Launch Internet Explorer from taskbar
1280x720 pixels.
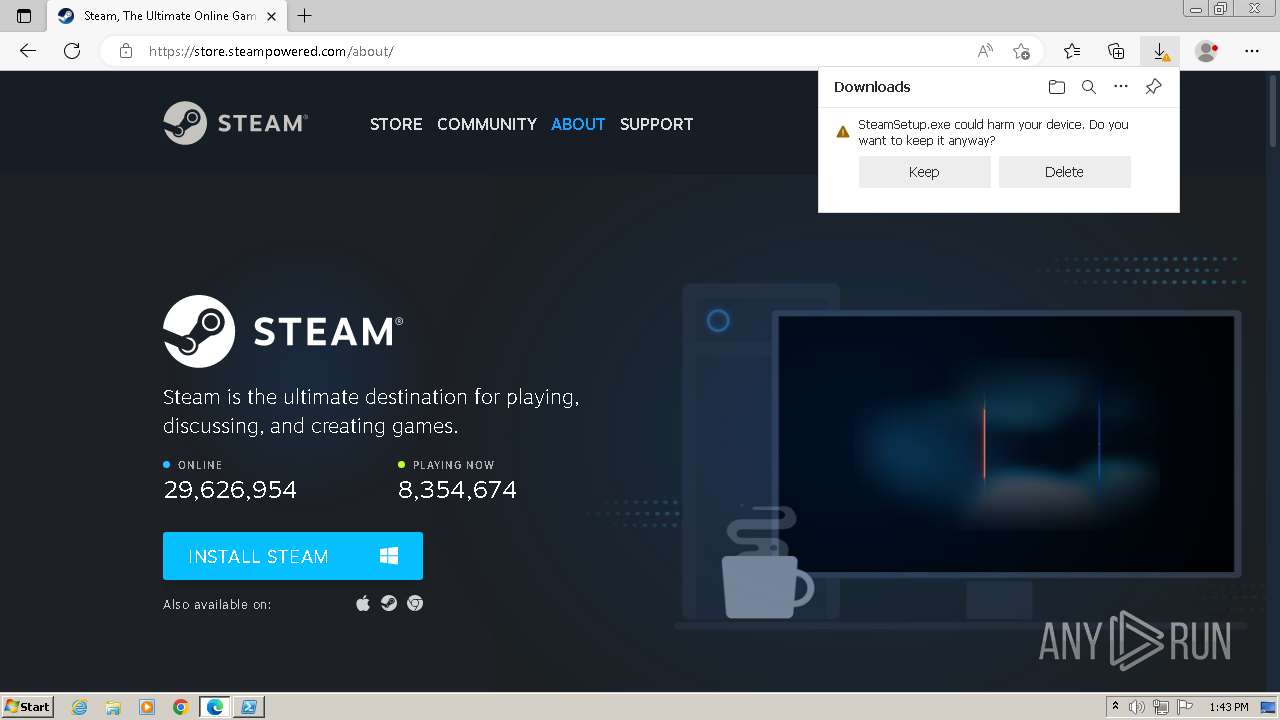coord(80,707)
